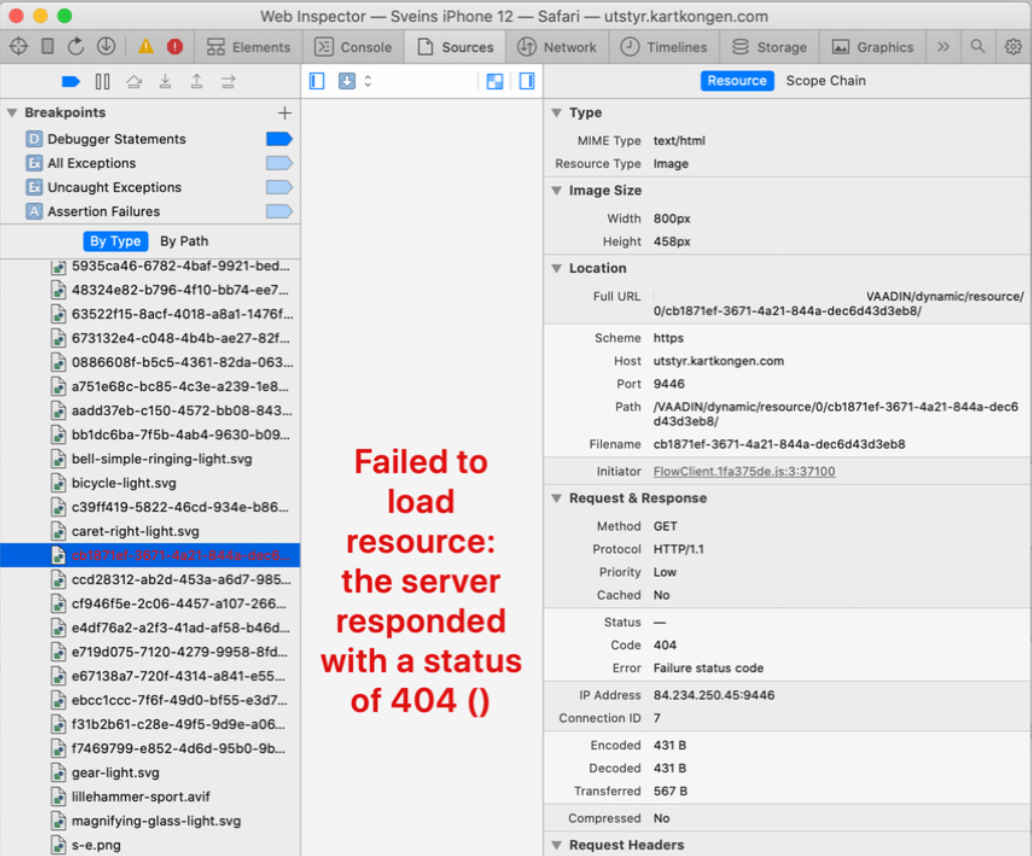Disable the Debugger Statements breakpoint
The width and height of the screenshot is (1032, 856).
coord(278,139)
